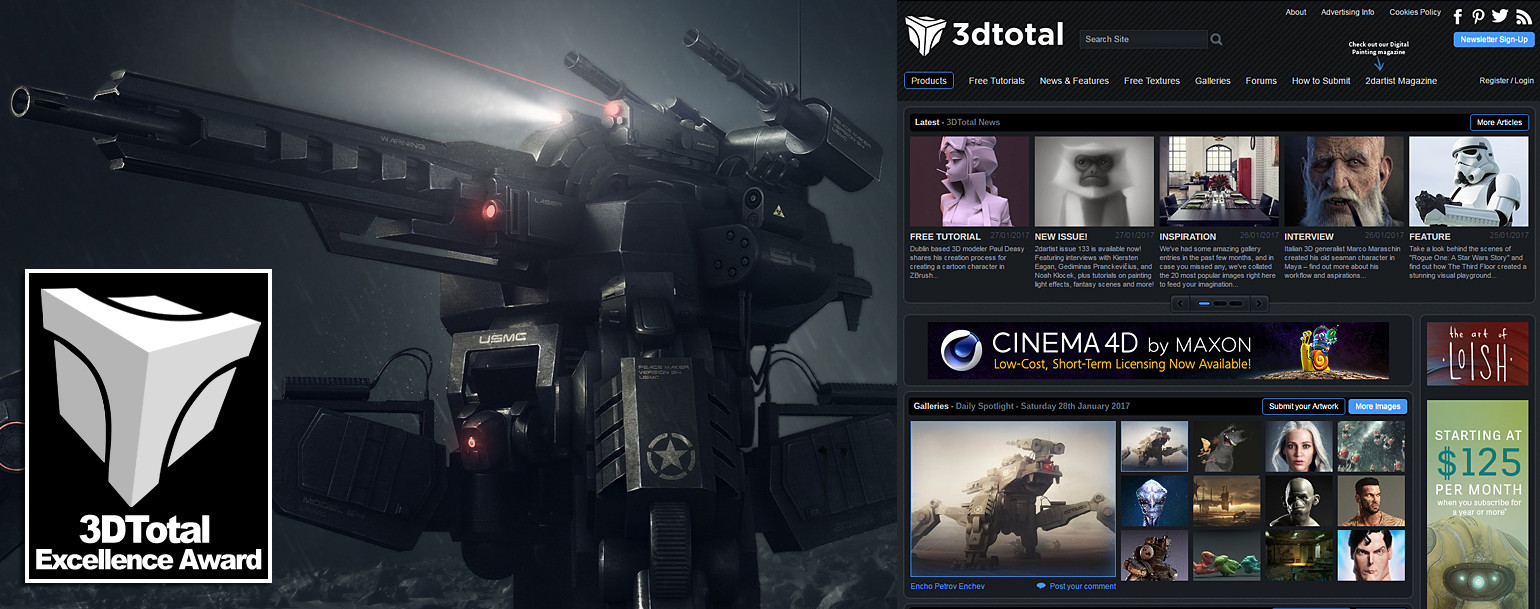Select the red berries thumbnail
The image size is (1540, 609).
point(1371,446)
